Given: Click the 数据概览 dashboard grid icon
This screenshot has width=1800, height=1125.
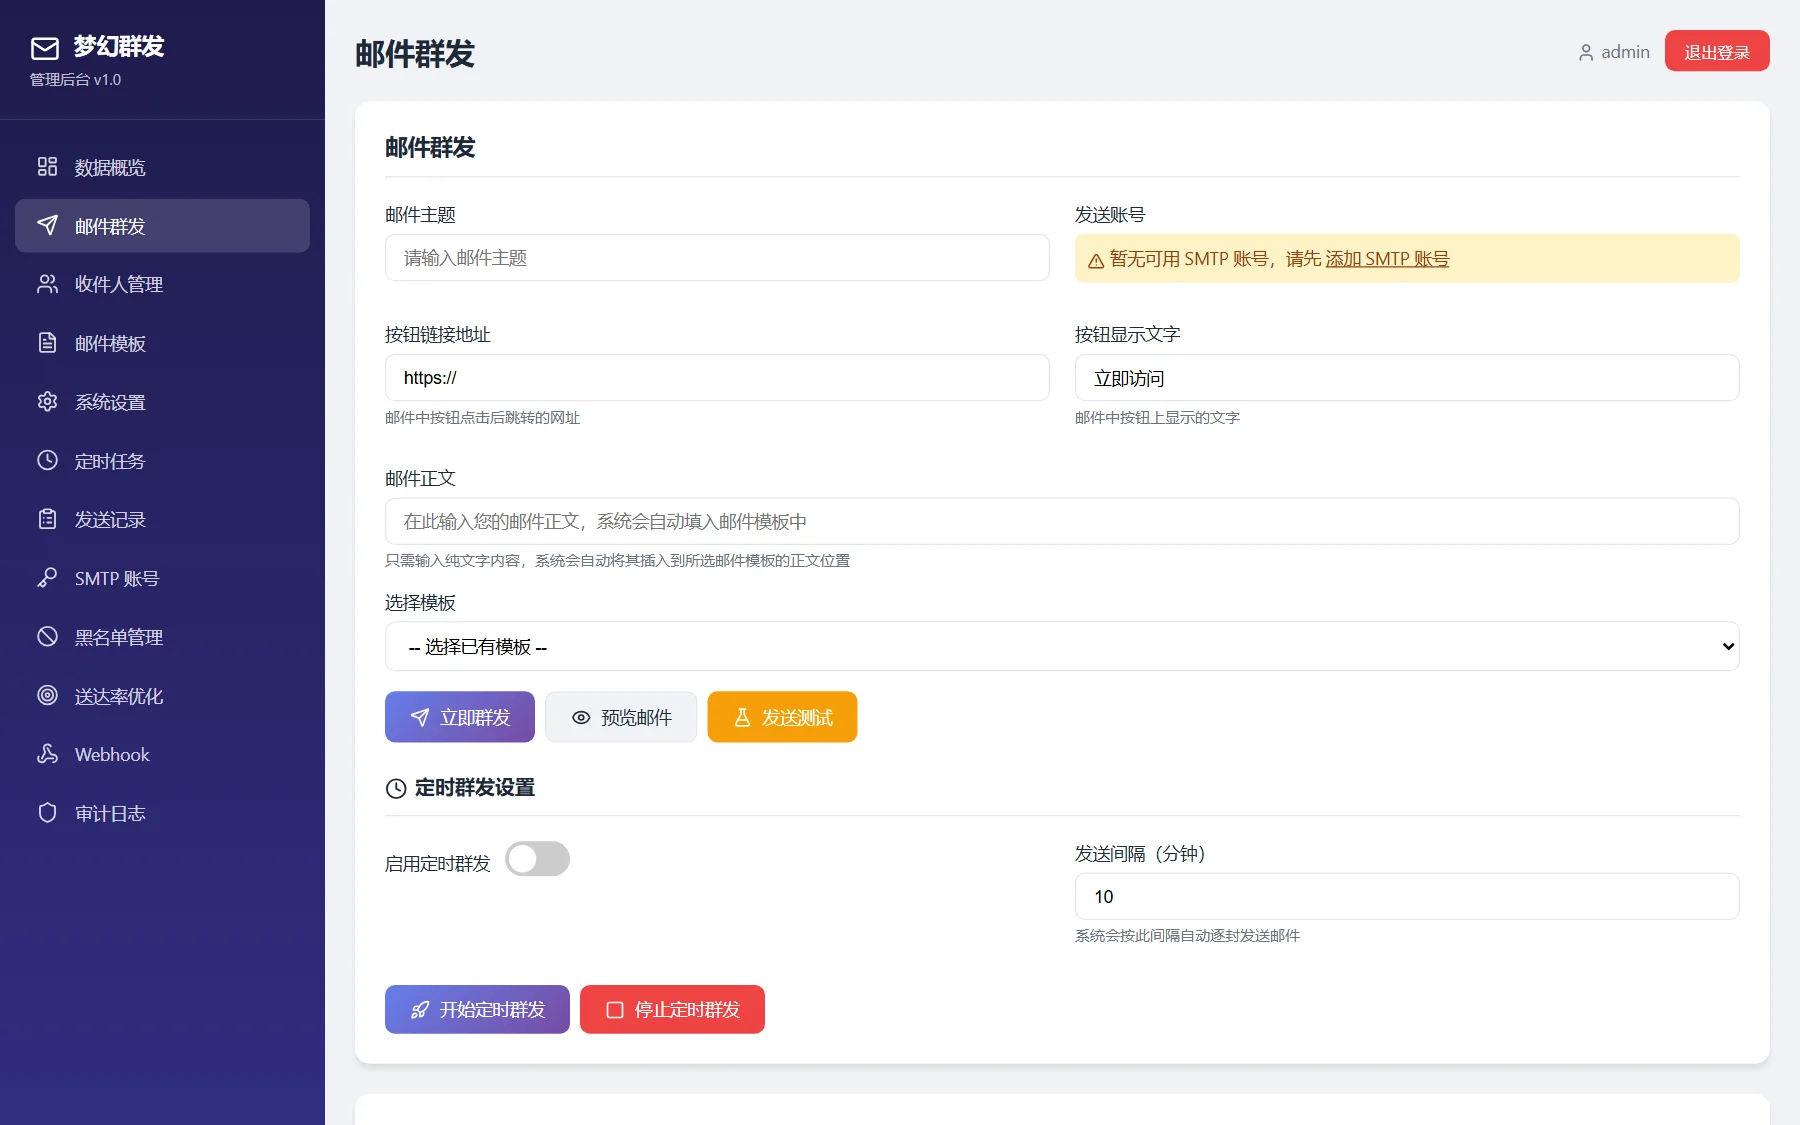Looking at the screenshot, I should tap(47, 166).
